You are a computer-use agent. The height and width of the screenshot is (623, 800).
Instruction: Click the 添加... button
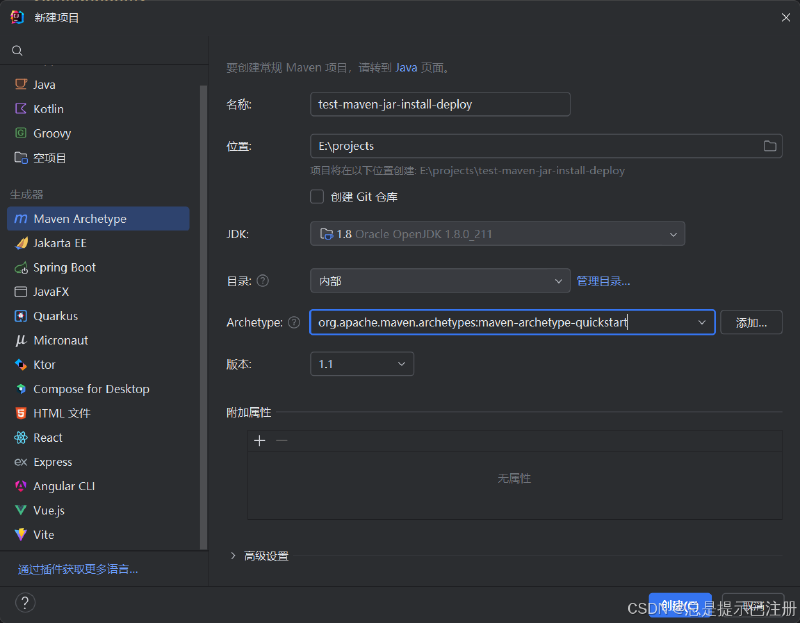pyautogui.click(x=751, y=322)
